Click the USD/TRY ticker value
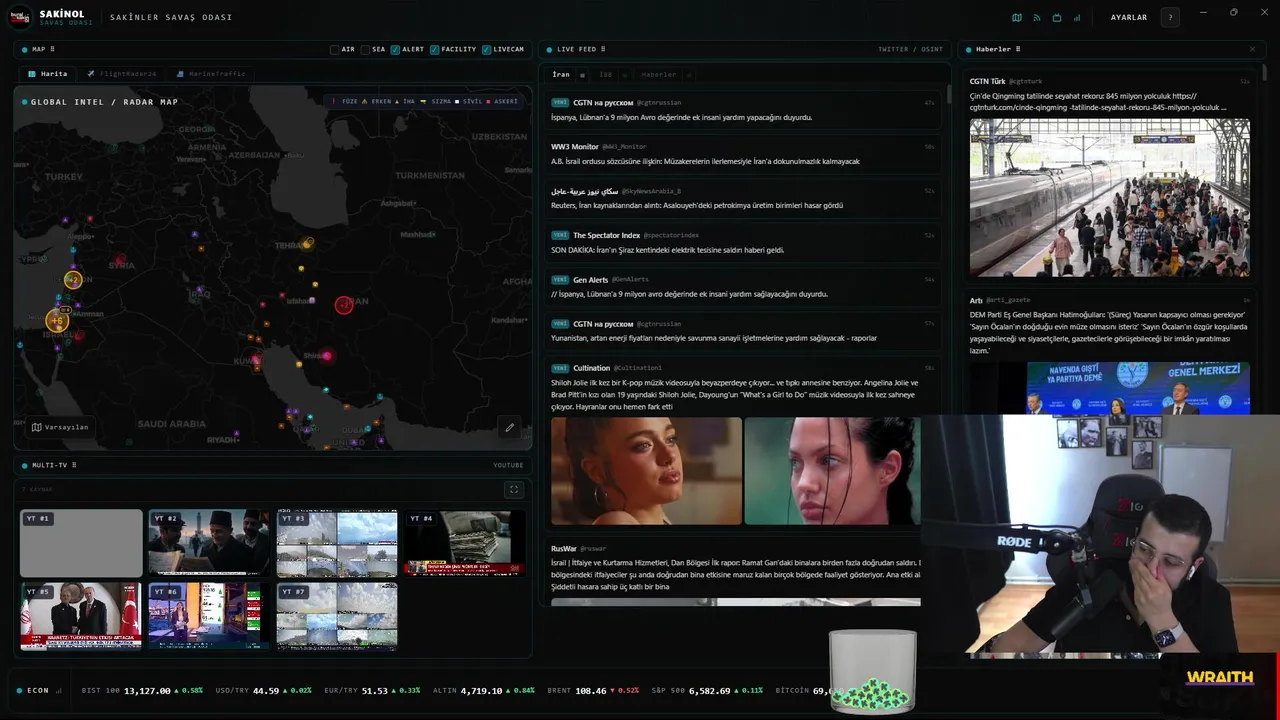Image resolution: width=1280 pixels, height=720 pixels. pos(266,691)
